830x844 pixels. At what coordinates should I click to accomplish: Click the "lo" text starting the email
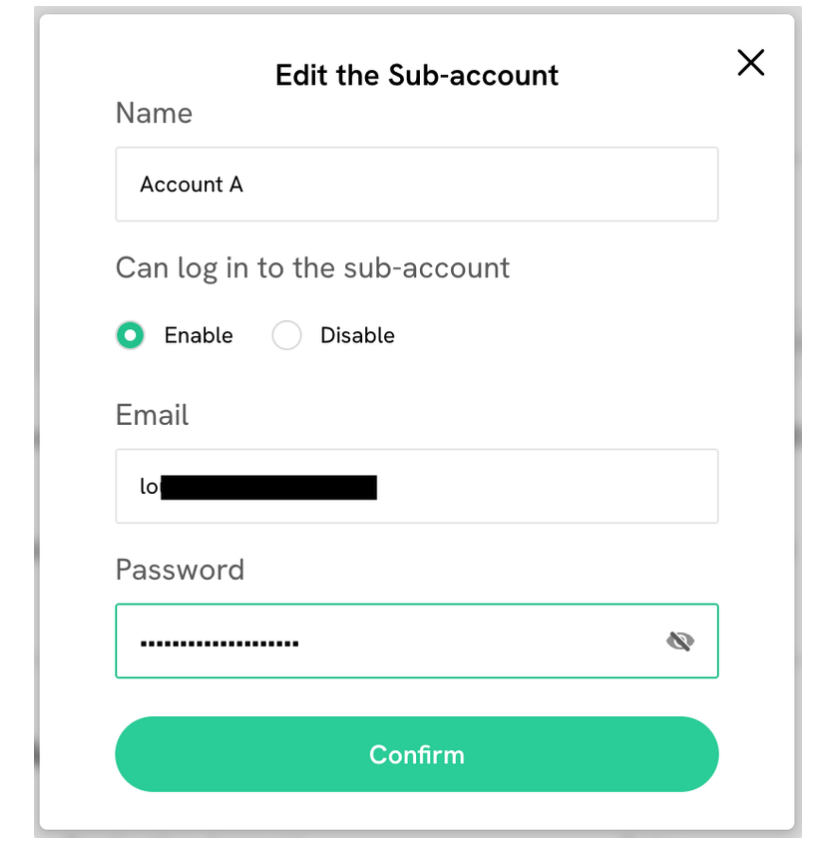[149, 487]
